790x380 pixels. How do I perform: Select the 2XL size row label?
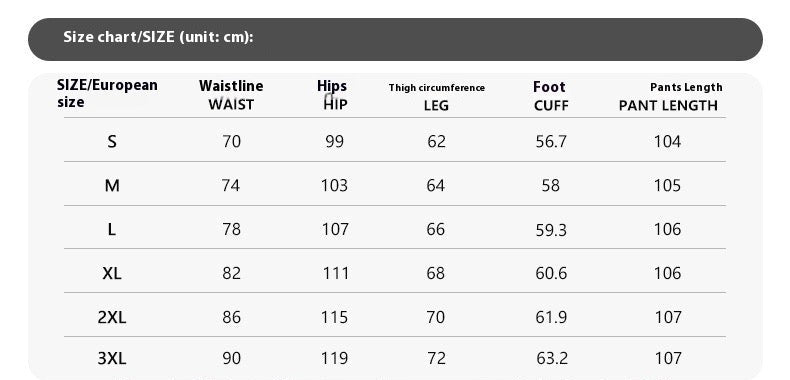tap(112, 318)
